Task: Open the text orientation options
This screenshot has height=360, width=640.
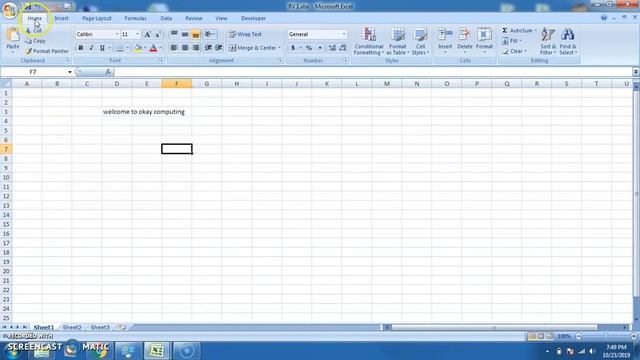Action: point(209,34)
